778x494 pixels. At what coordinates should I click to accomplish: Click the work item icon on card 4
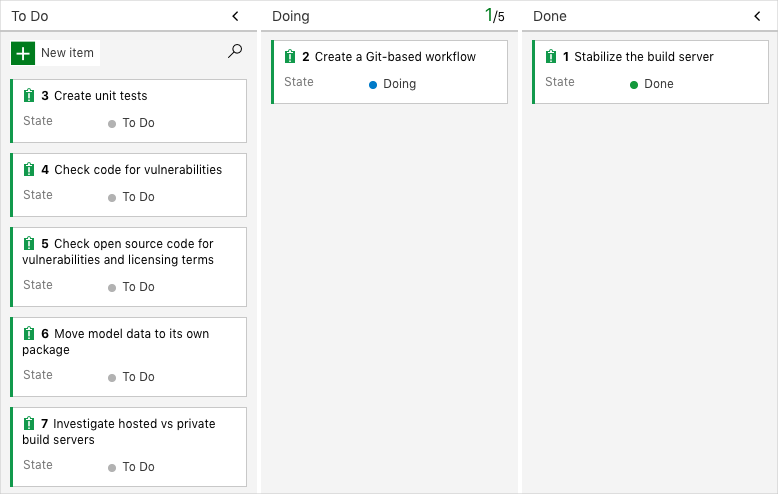[x=29, y=170]
